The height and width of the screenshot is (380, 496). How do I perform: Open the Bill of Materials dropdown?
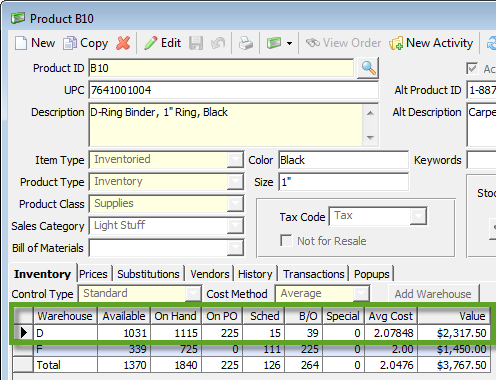click(x=235, y=248)
